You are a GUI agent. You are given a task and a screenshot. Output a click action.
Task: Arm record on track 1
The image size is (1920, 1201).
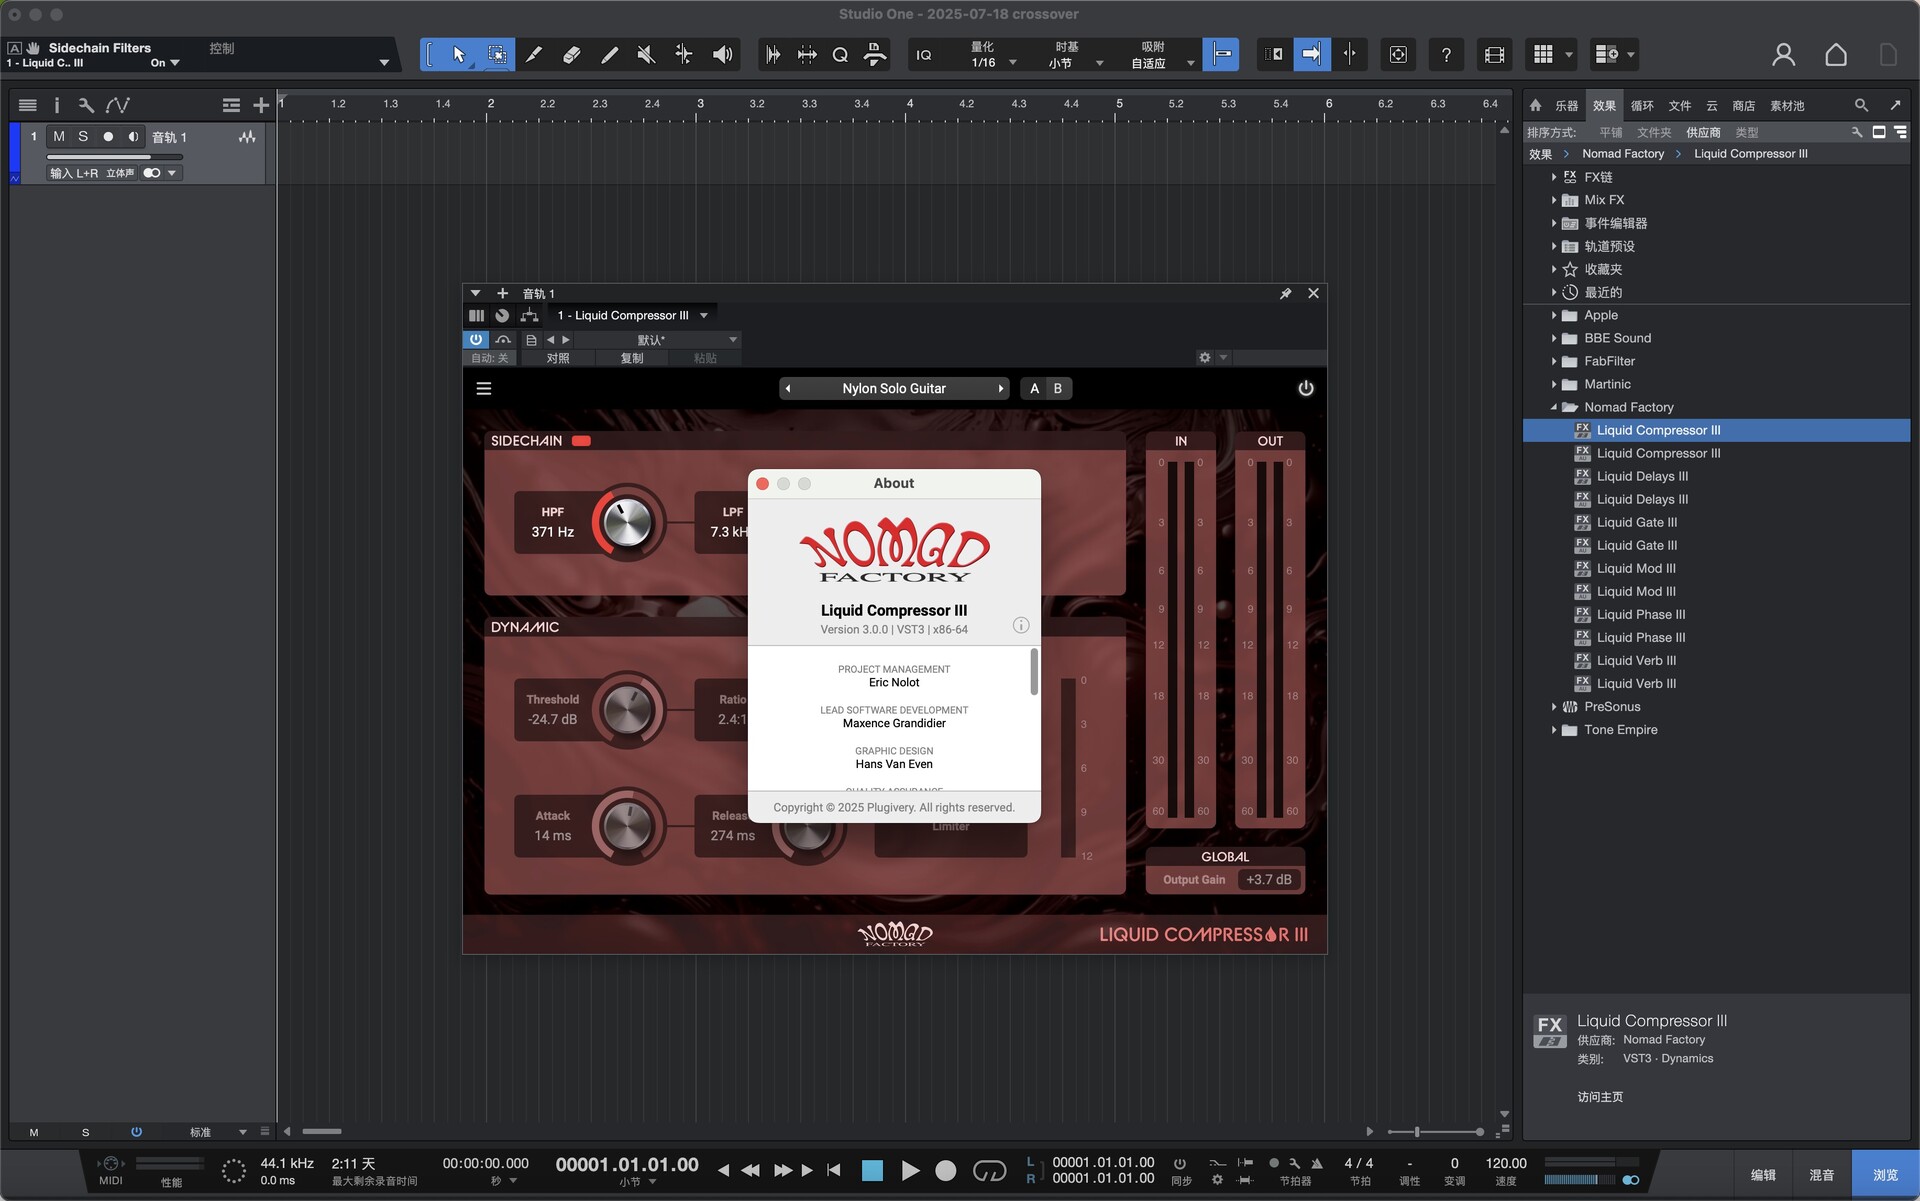click(108, 137)
